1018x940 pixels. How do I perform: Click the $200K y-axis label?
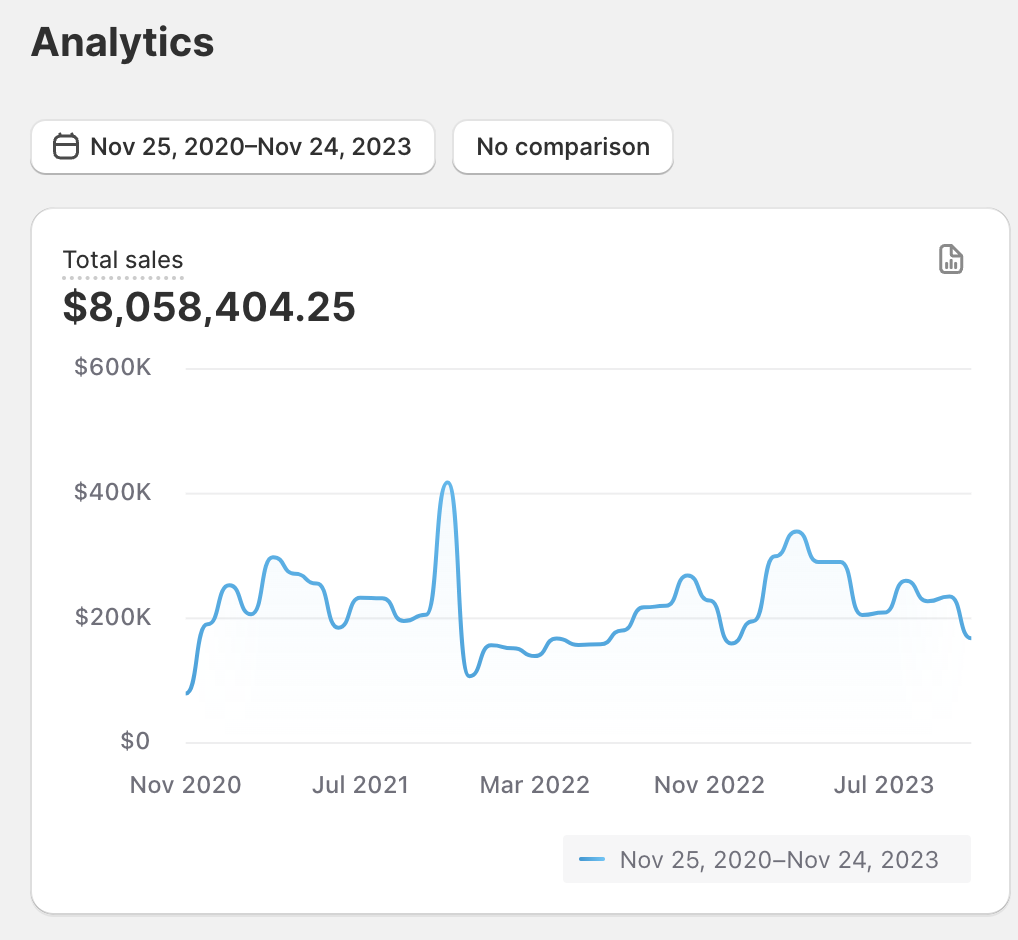point(112,618)
